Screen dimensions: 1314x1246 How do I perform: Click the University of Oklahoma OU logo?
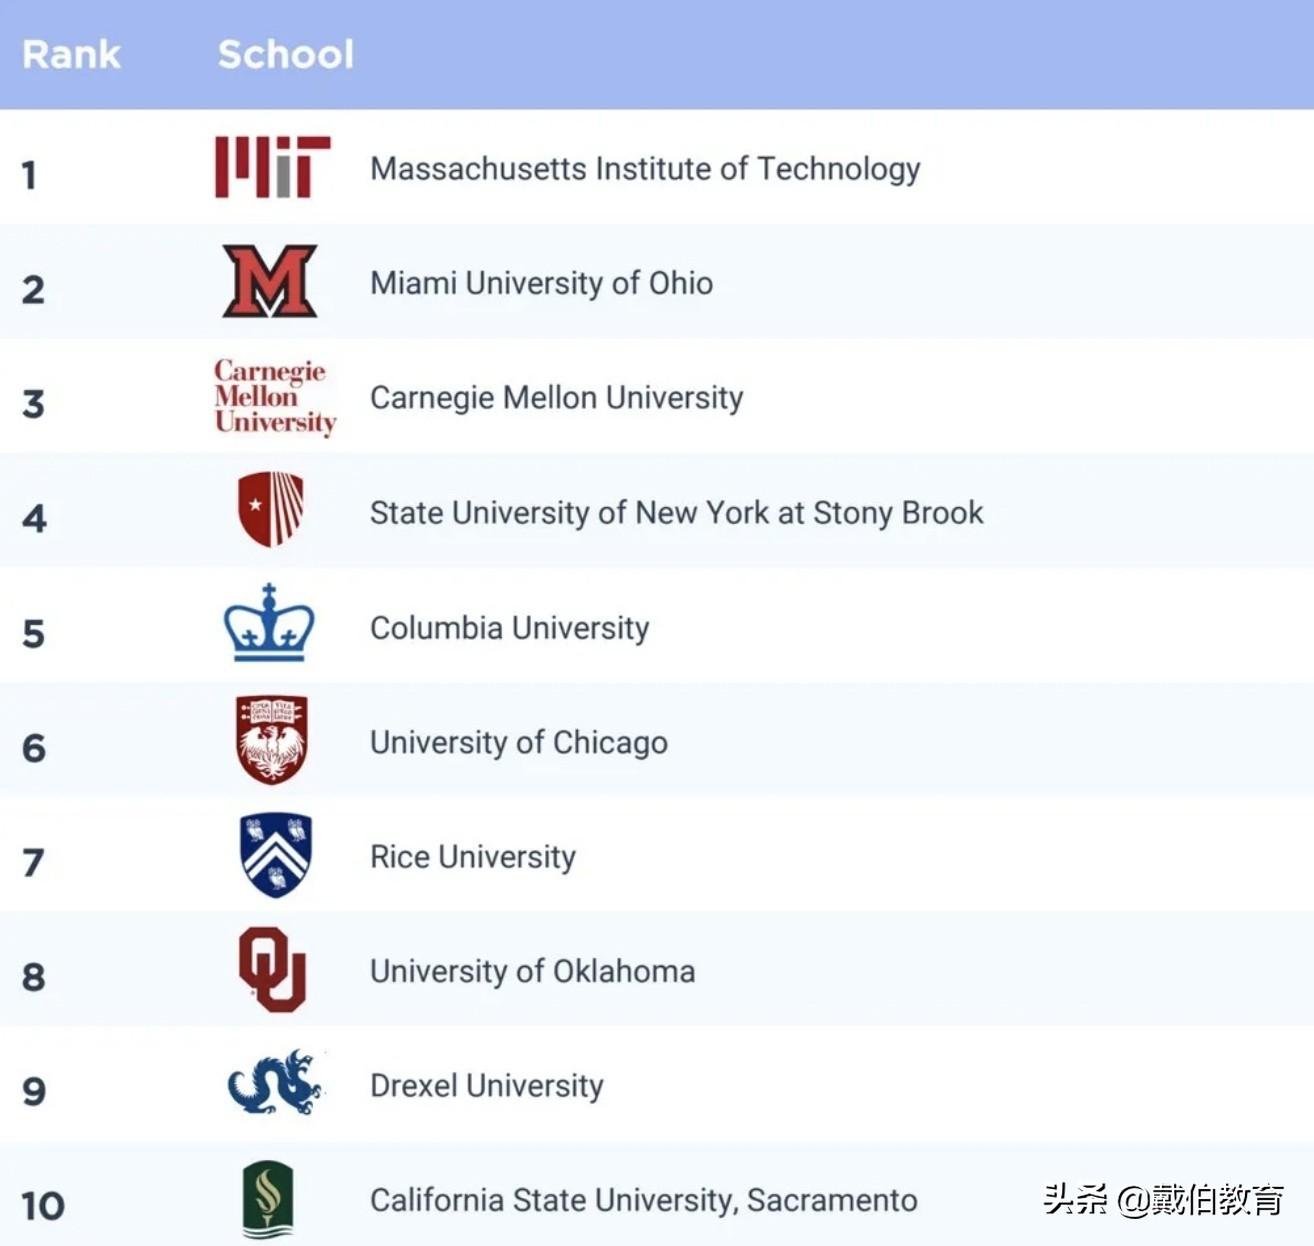tap(272, 969)
